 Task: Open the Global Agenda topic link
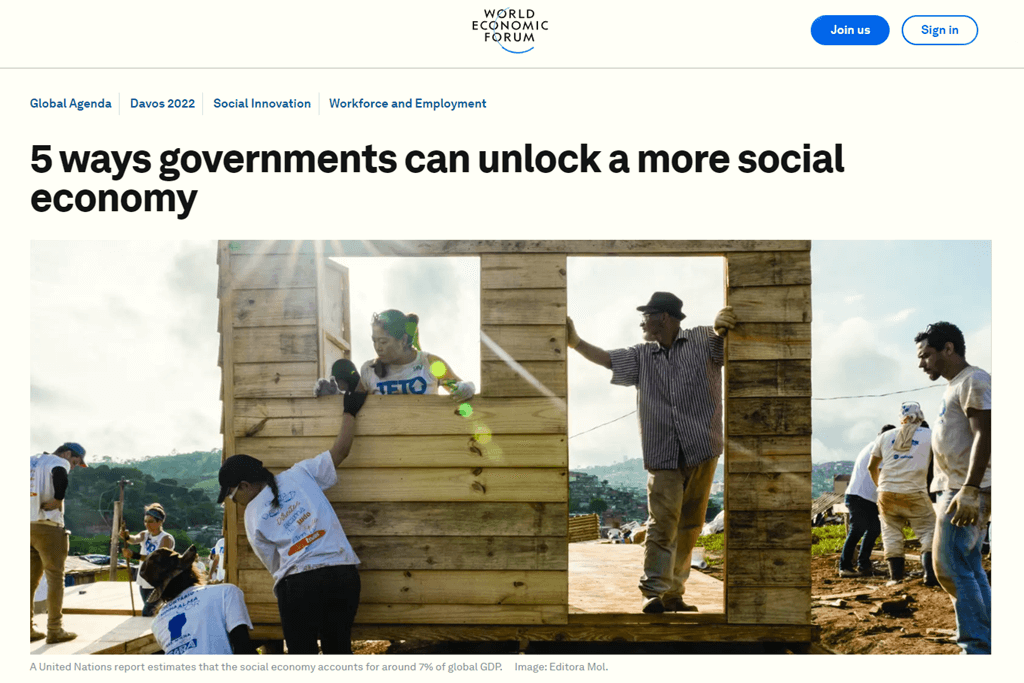71,103
